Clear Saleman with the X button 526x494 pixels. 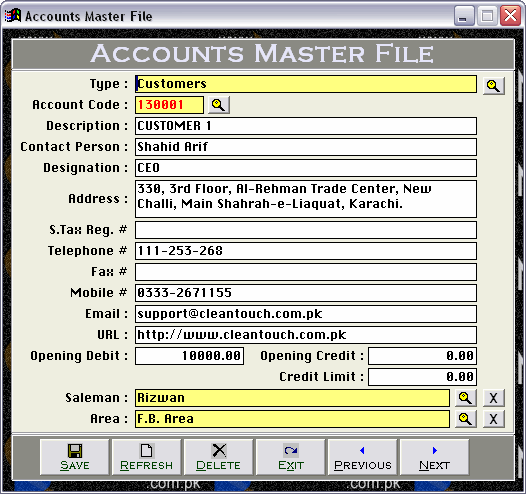[493, 398]
